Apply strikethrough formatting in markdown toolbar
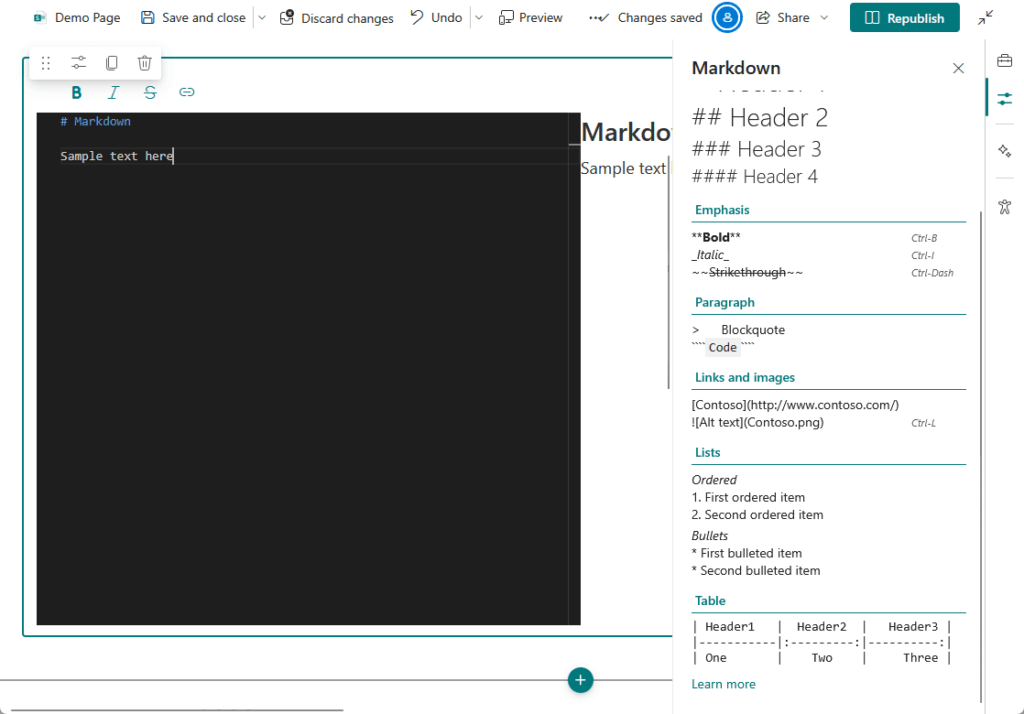1024x714 pixels. tap(150, 93)
